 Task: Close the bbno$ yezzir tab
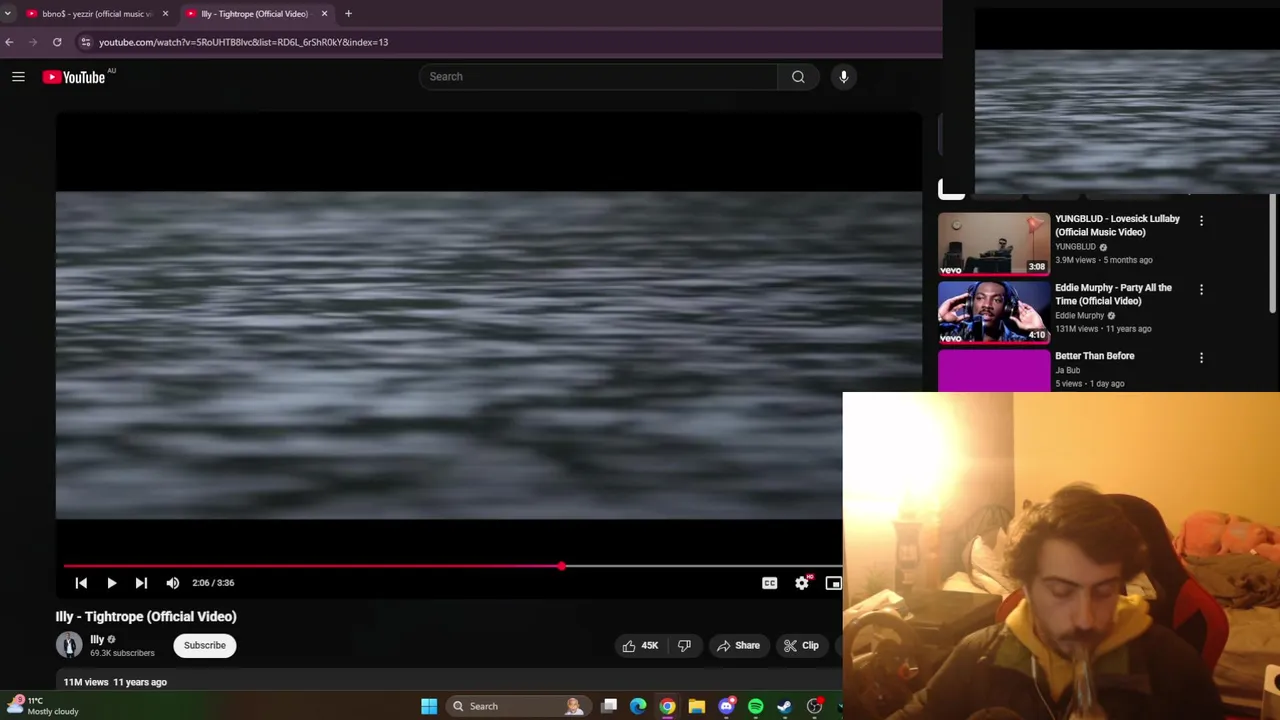pos(165,14)
